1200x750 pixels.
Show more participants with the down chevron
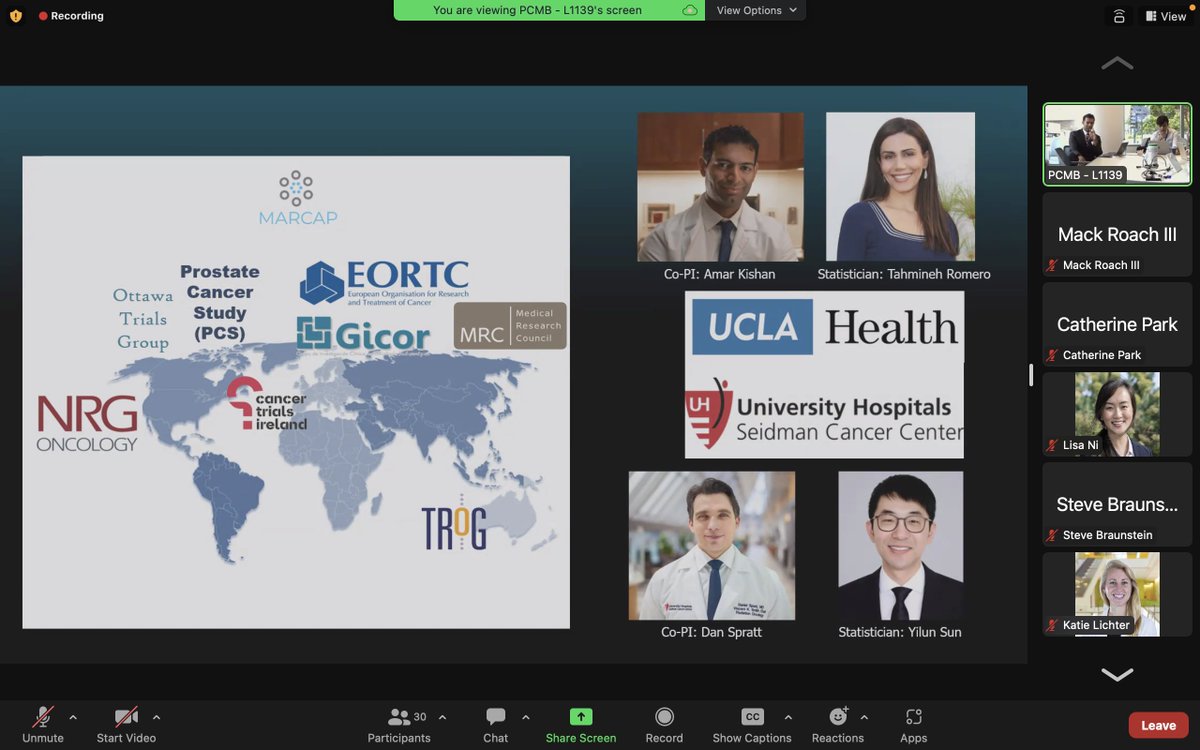pos(1117,675)
